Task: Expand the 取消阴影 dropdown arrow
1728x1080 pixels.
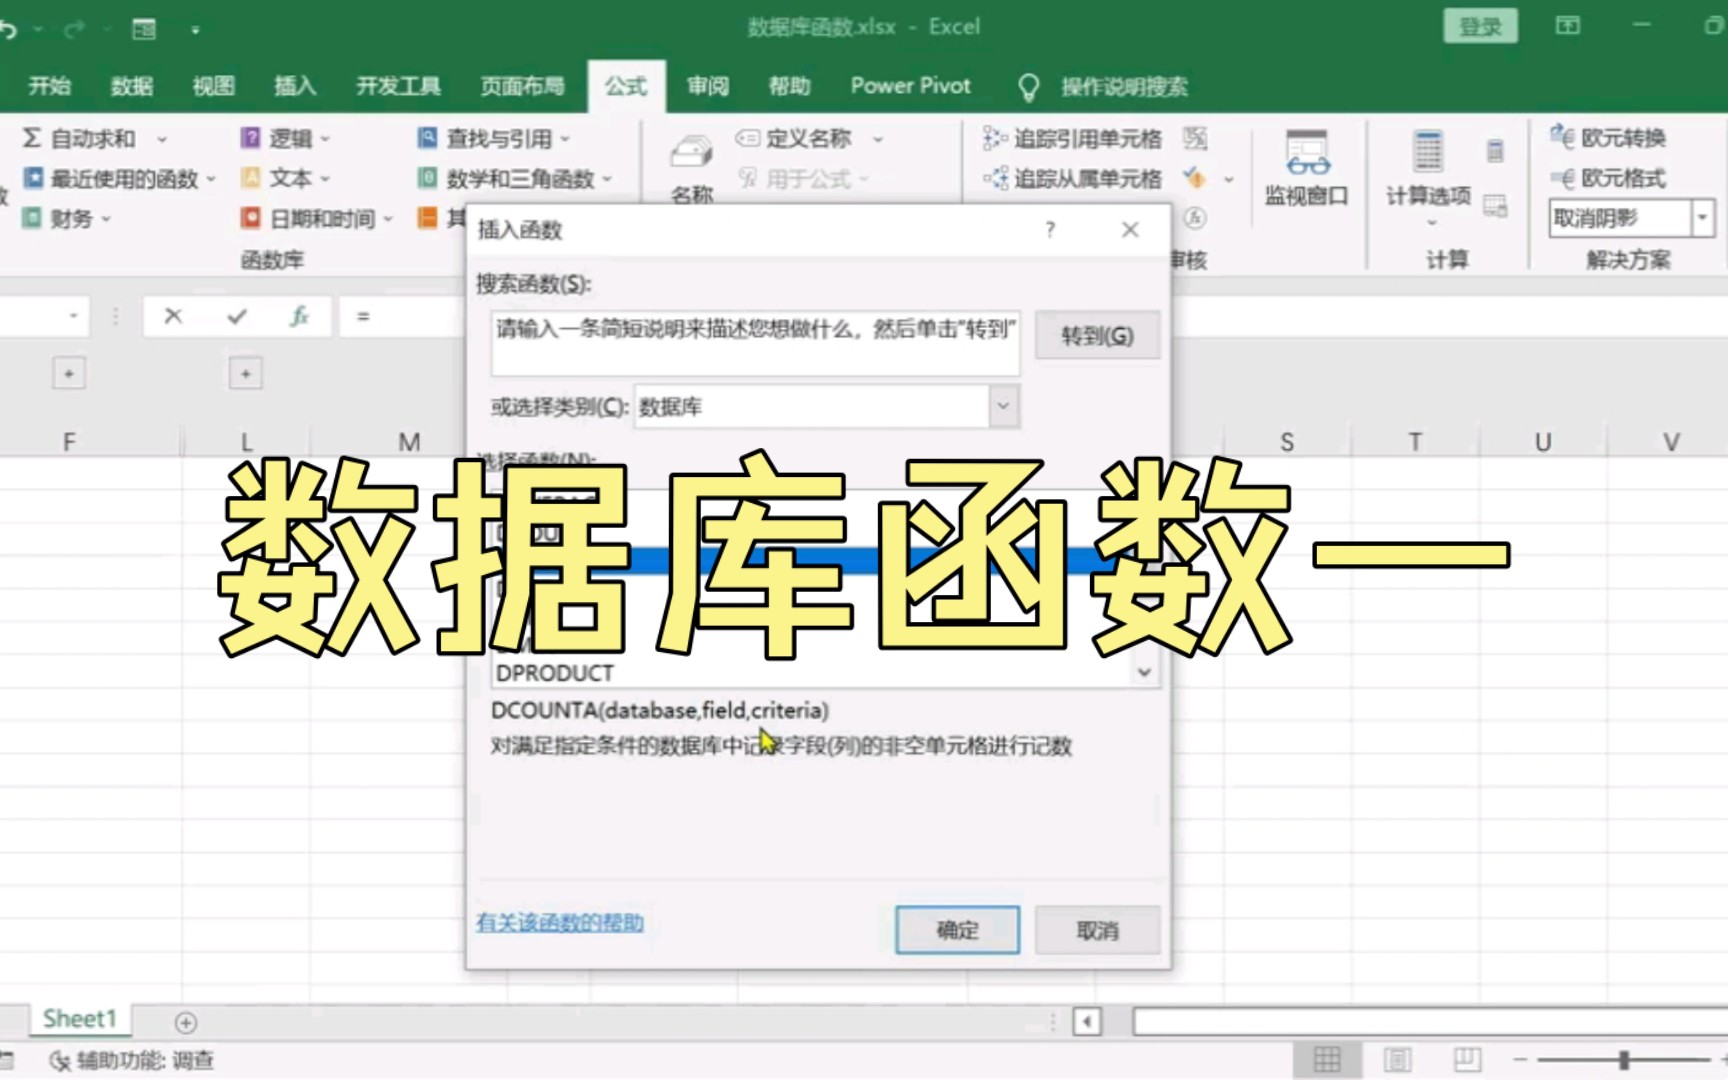Action: pyautogui.click(x=1701, y=218)
